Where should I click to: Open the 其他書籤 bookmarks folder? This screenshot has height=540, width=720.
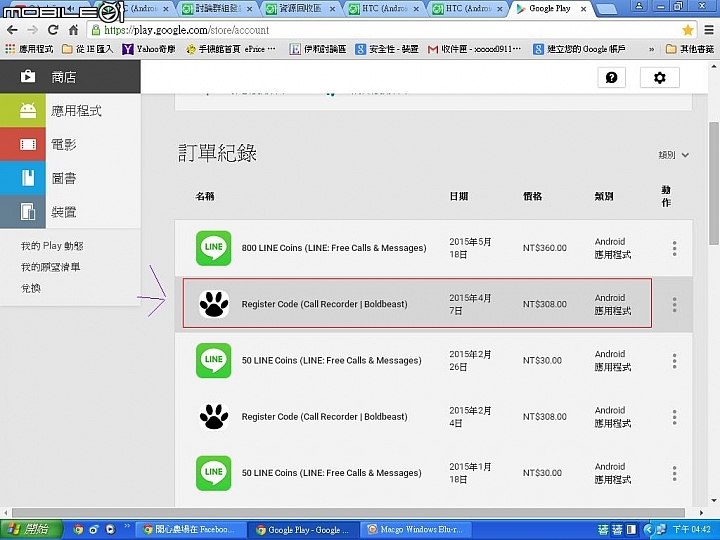coord(689,49)
